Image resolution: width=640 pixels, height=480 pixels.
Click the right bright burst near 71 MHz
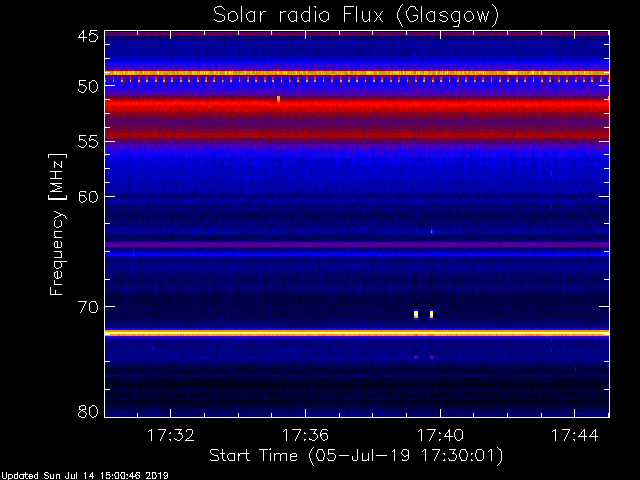tap(431, 314)
